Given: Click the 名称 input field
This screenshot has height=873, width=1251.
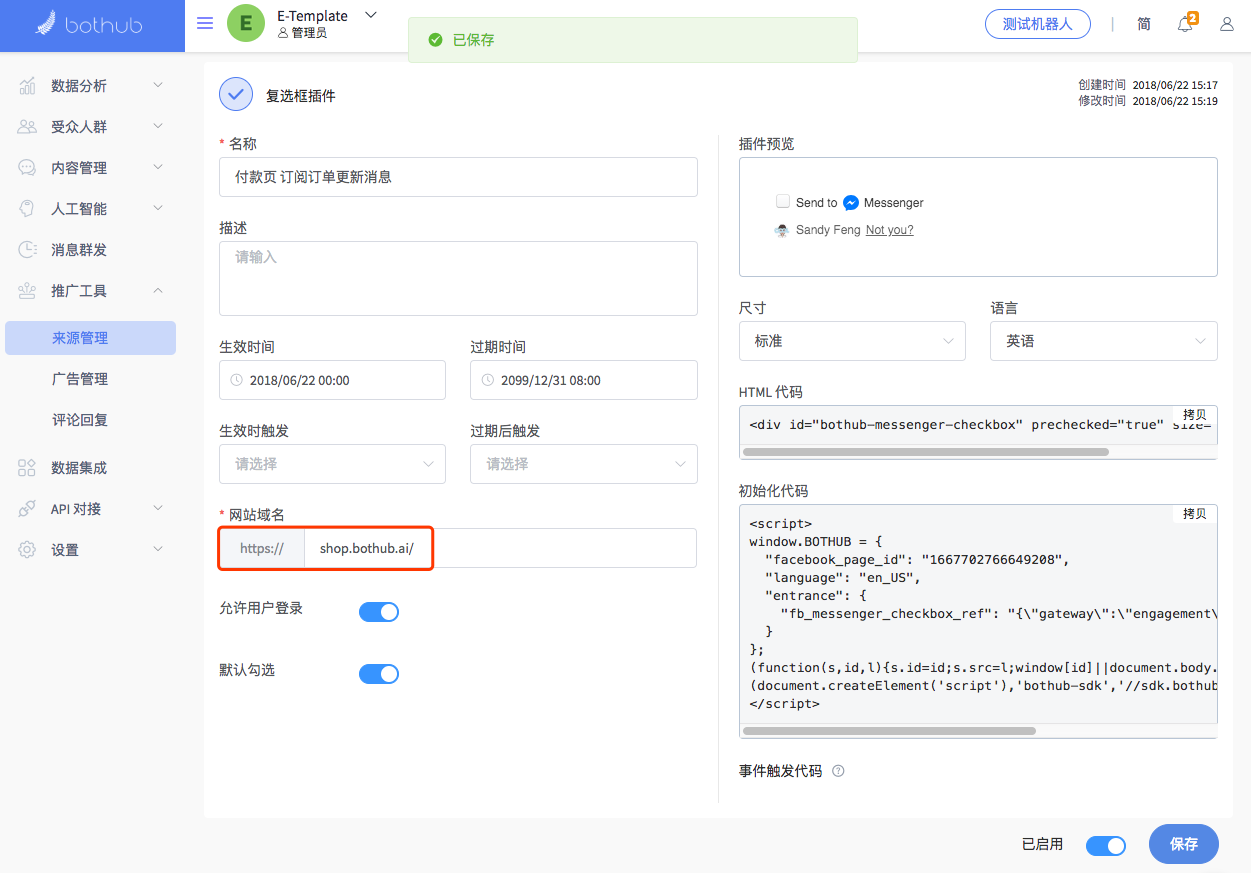Looking at the screenshot, I should tap(458, 177).
